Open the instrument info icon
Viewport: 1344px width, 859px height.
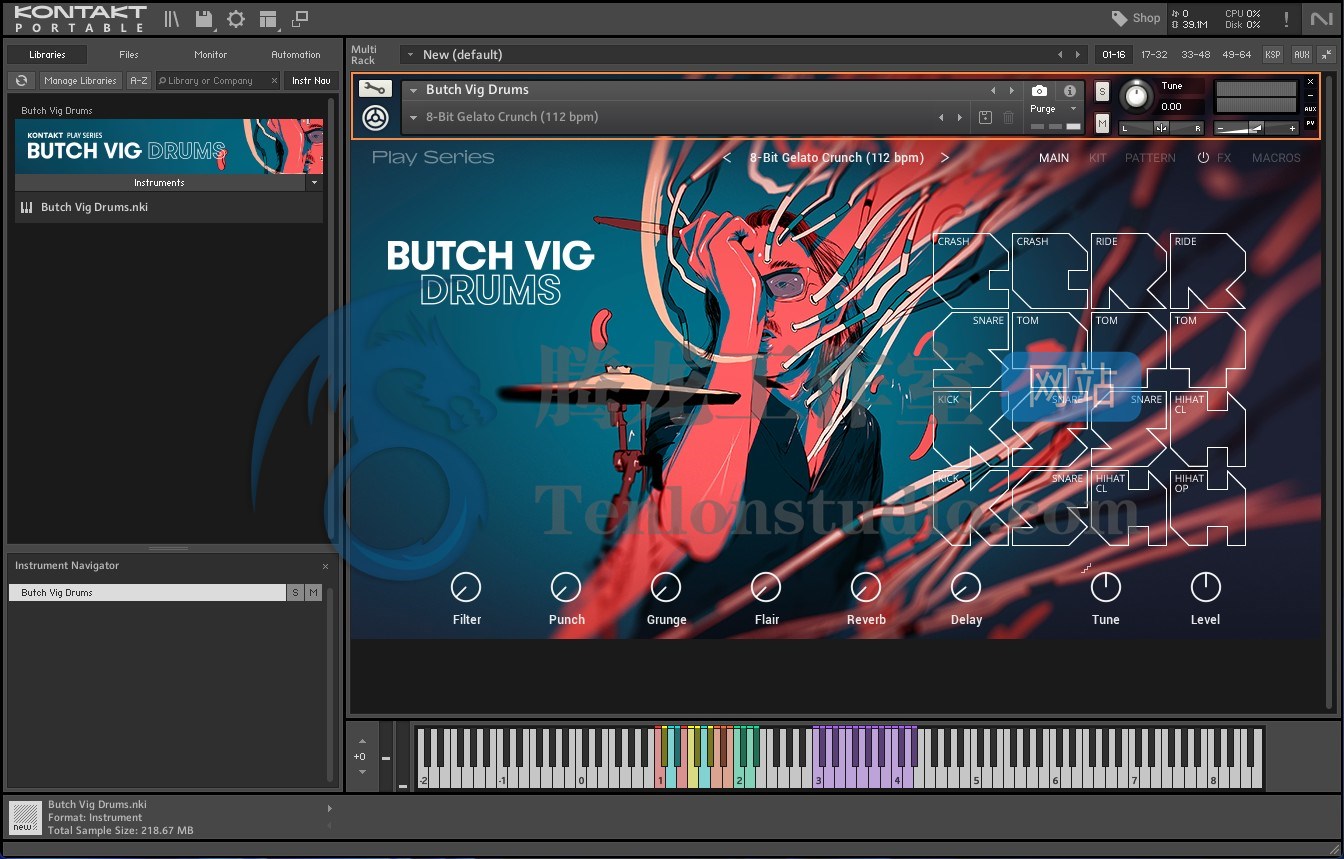(x=1069, y=91)
